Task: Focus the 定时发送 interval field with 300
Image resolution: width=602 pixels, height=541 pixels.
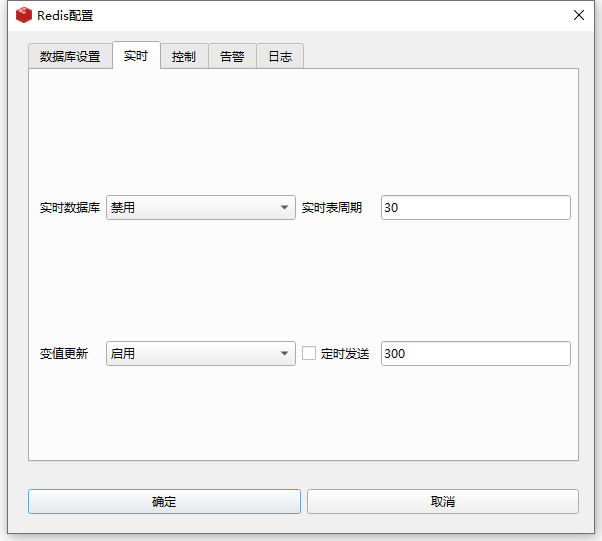Action: 476,354
